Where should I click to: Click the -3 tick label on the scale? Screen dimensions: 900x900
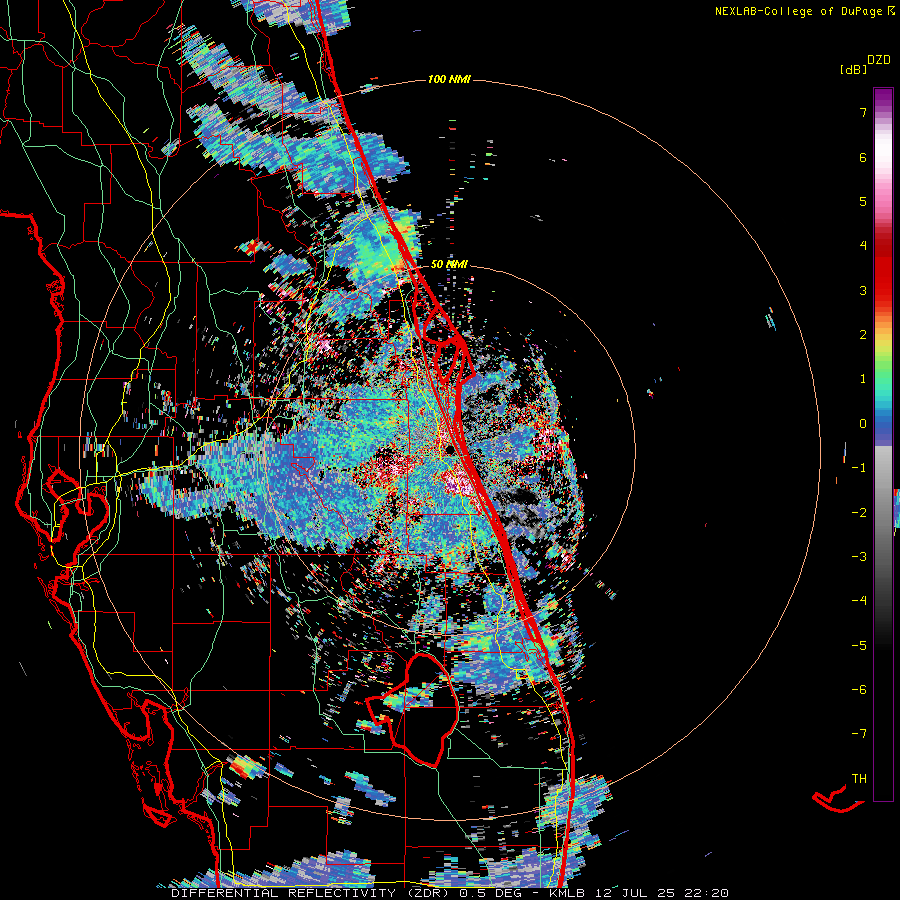pos(859,557)
